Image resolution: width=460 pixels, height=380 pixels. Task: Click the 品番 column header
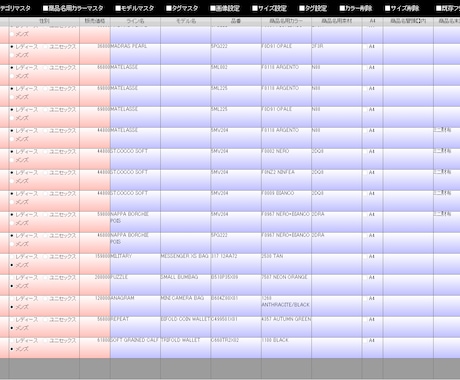point(236,21)
